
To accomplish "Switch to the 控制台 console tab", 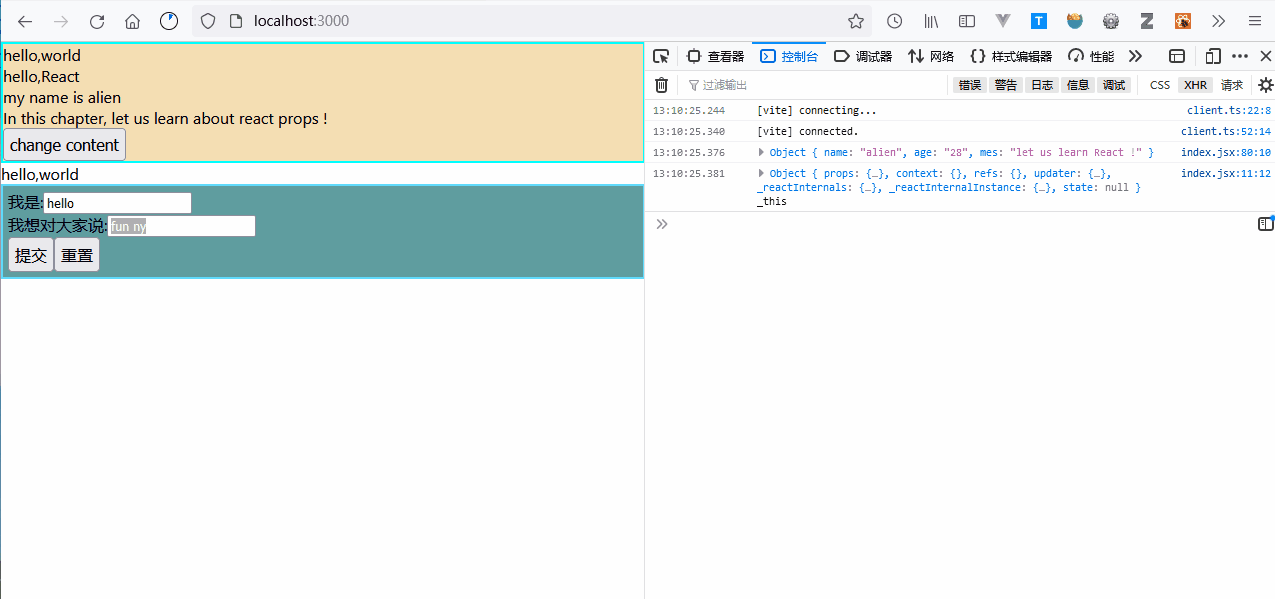I will pos(789,56).
